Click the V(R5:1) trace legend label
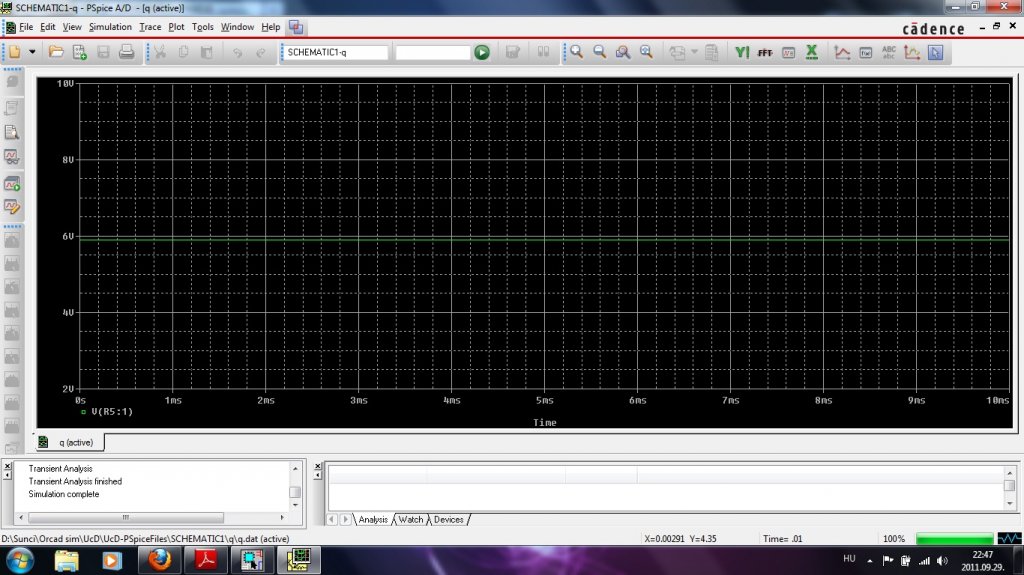 click(112, 412)
